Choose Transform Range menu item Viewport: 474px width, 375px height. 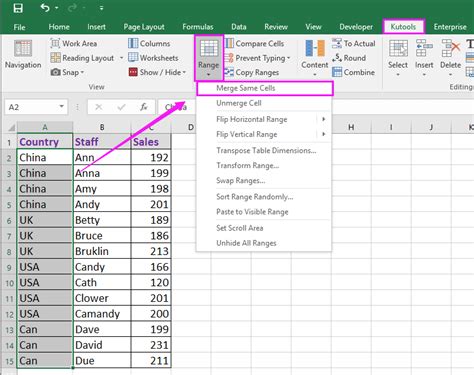pyautogui.click(x=264, y=165)
